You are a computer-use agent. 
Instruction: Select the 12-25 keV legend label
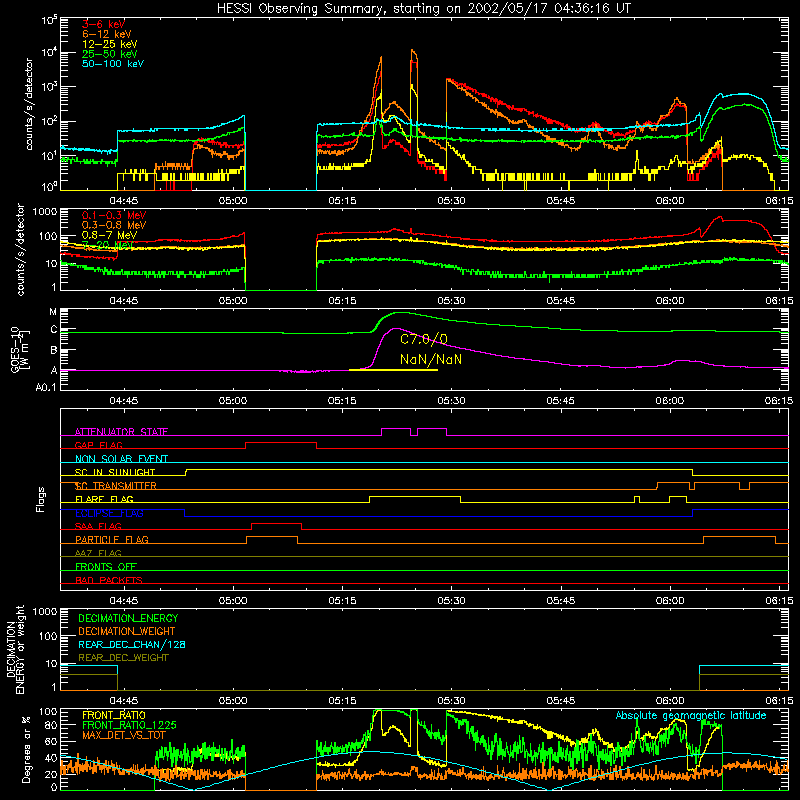[x=110, y=44]
